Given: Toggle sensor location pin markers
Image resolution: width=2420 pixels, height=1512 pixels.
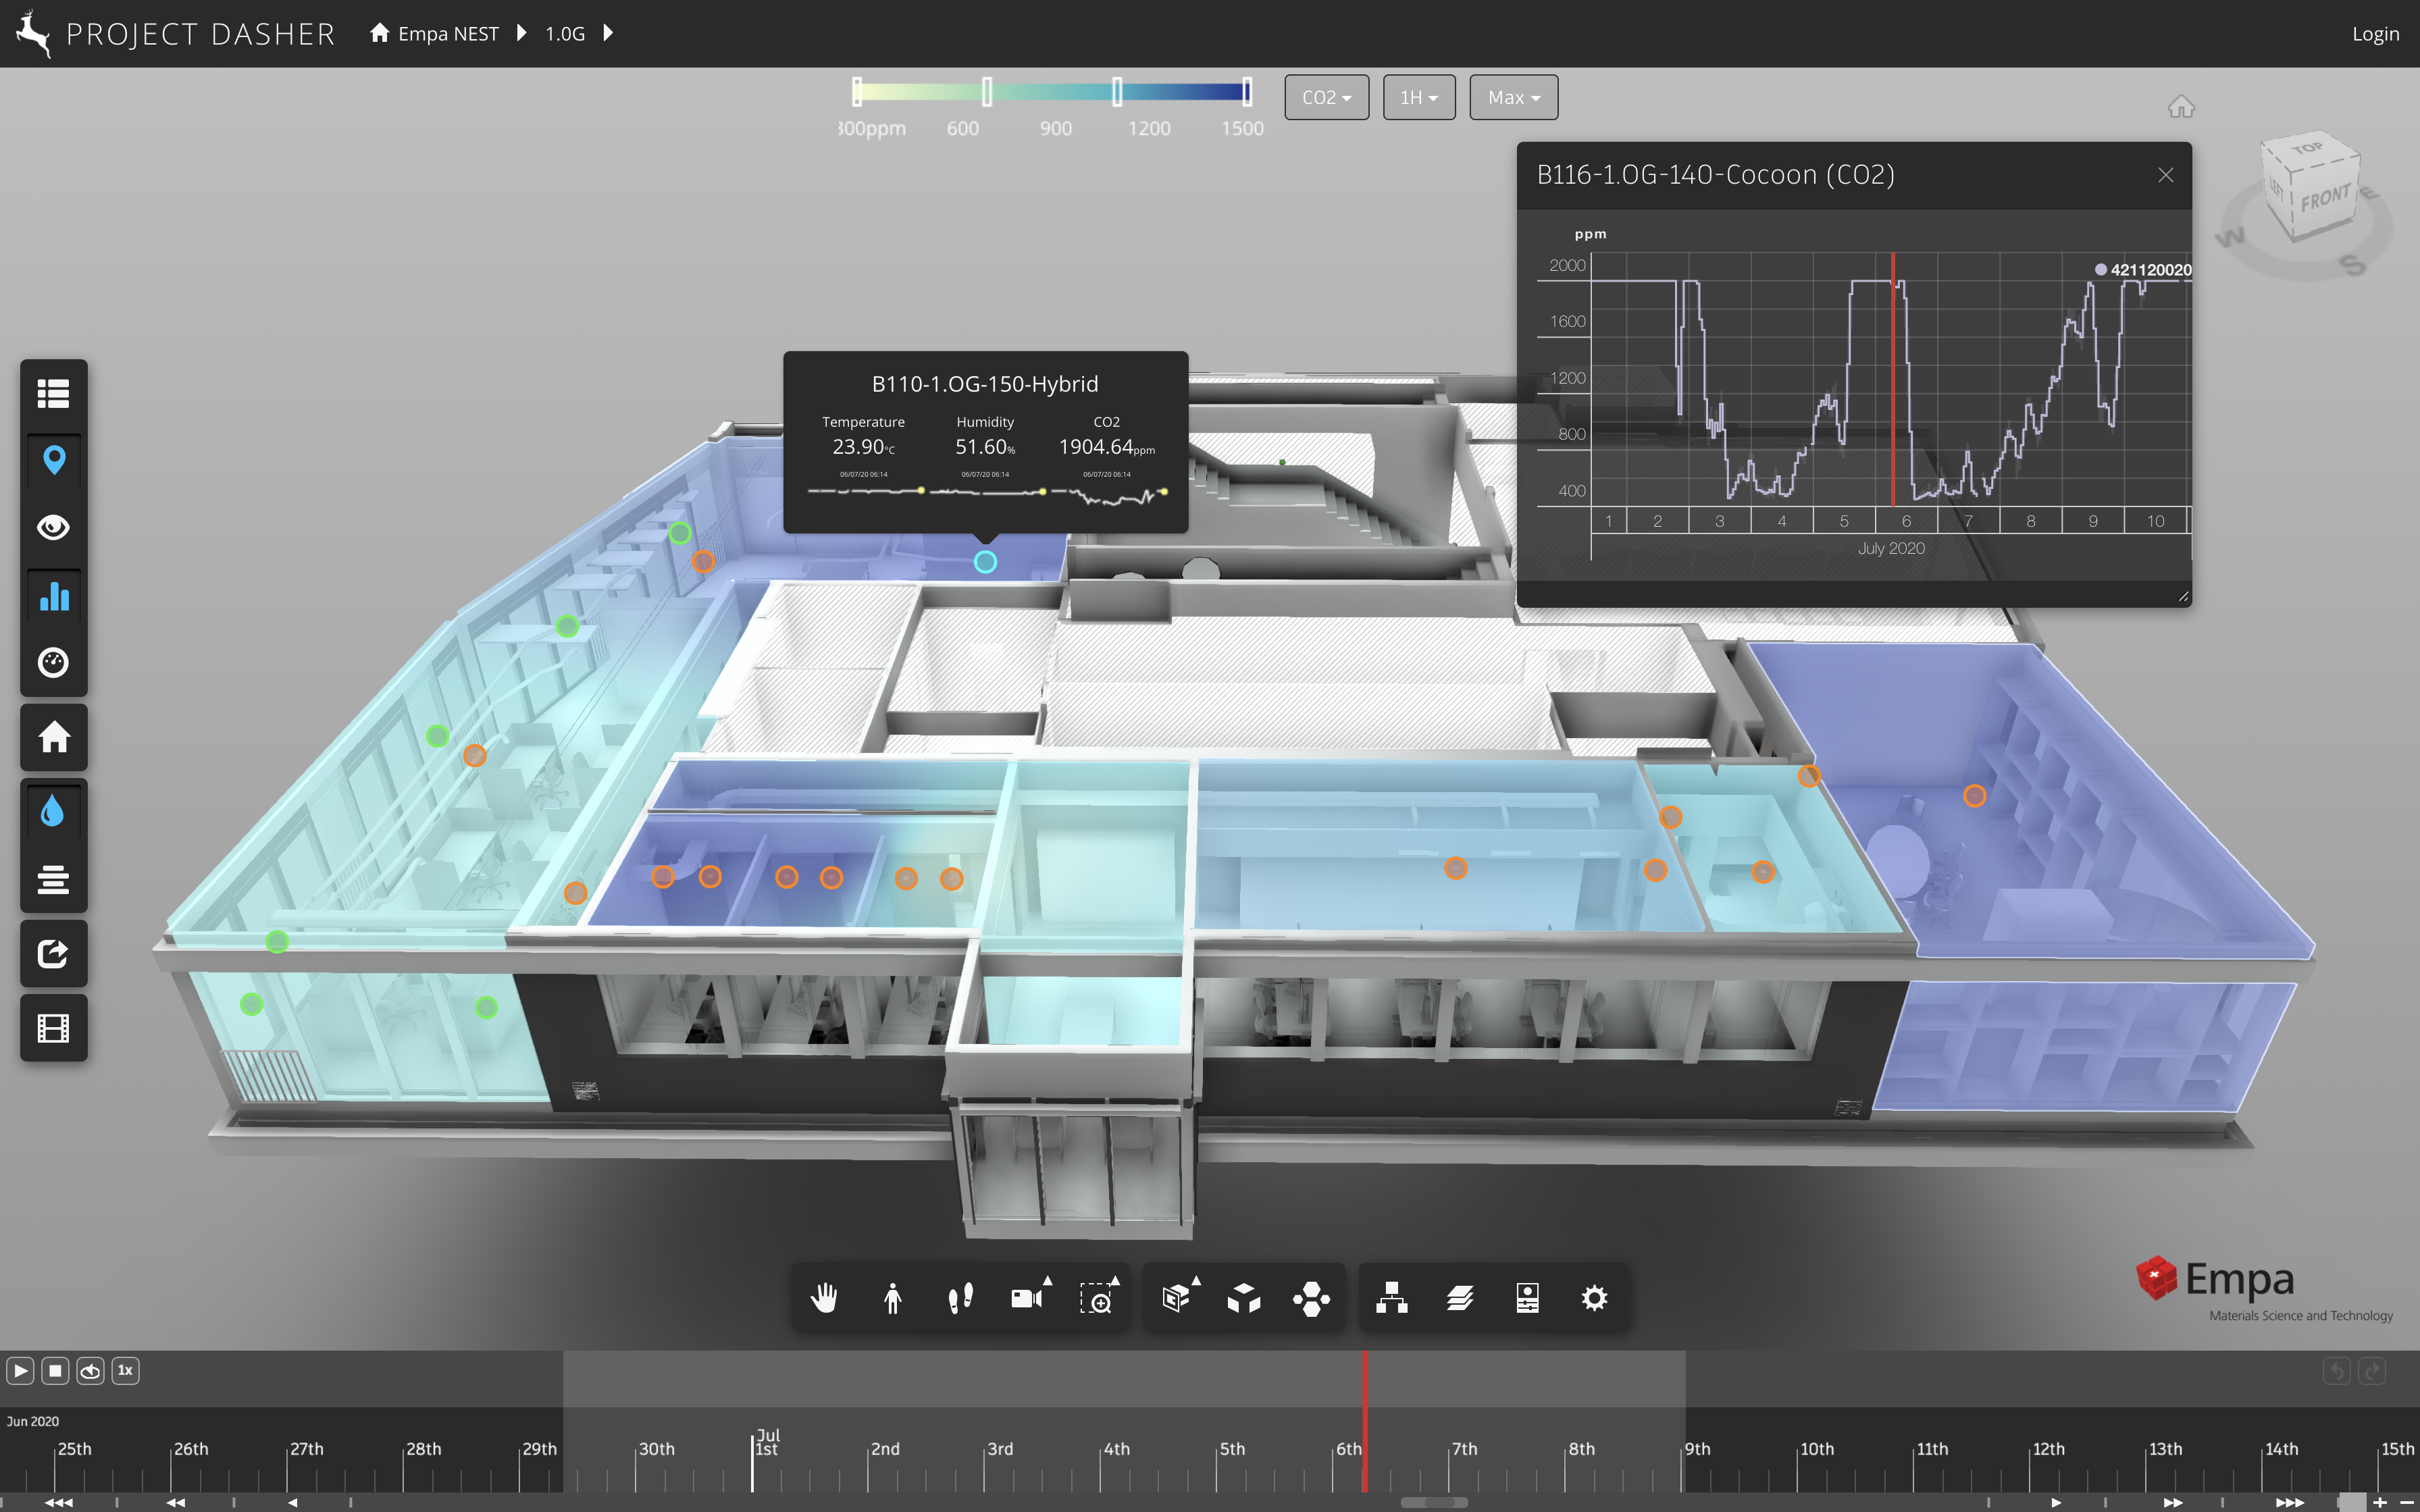Looking at the screenshot, I should point(54,460).
